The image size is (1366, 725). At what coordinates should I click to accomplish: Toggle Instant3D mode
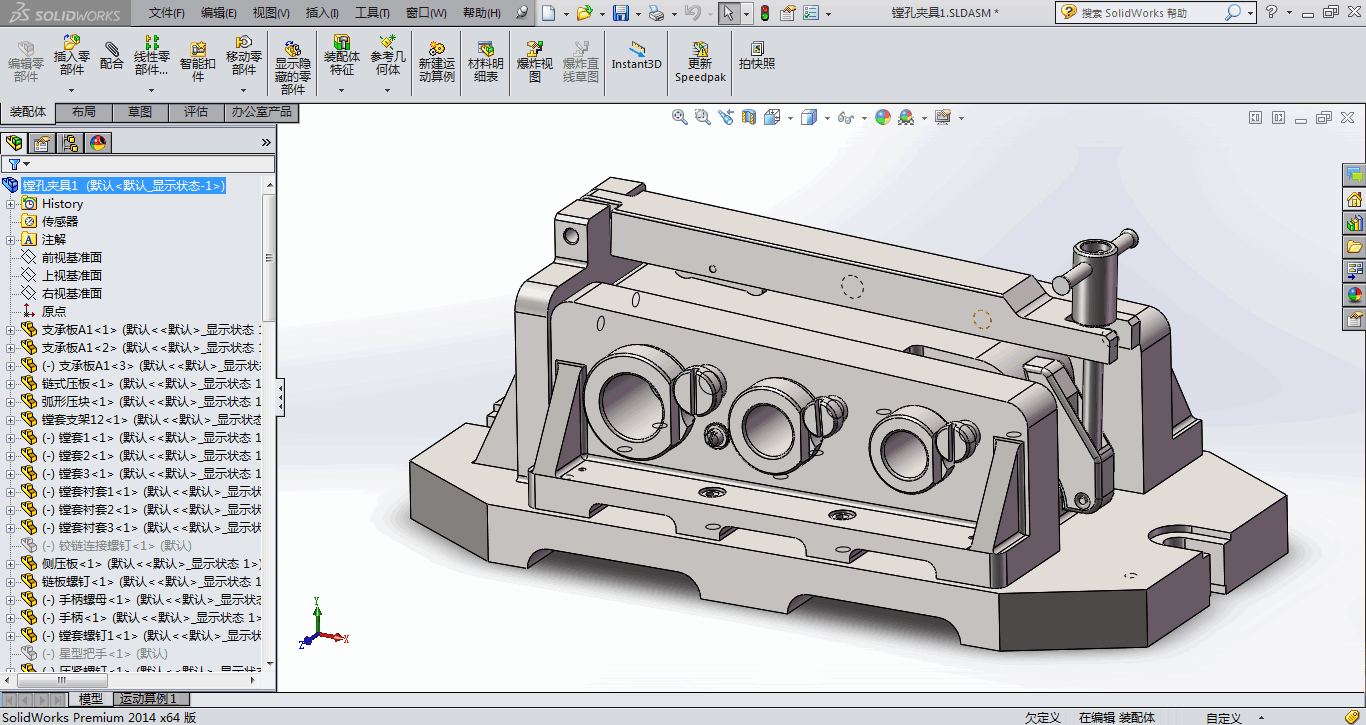(636, 56)
